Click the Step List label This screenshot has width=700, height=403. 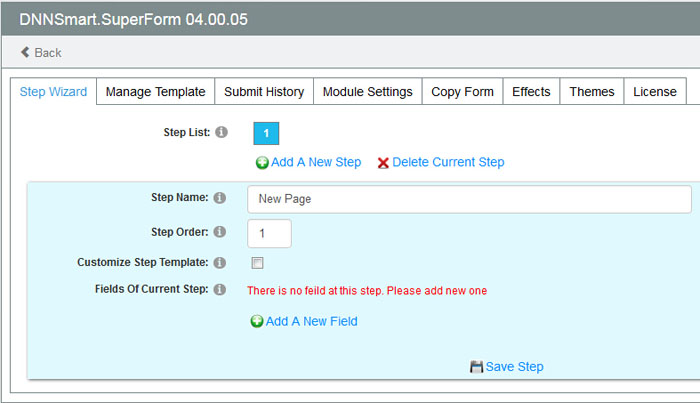(187, 133)
